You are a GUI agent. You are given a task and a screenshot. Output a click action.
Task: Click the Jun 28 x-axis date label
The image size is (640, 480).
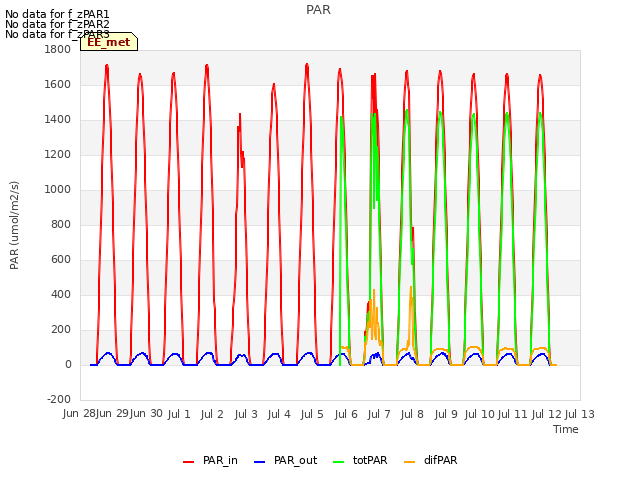coord(79,414)
